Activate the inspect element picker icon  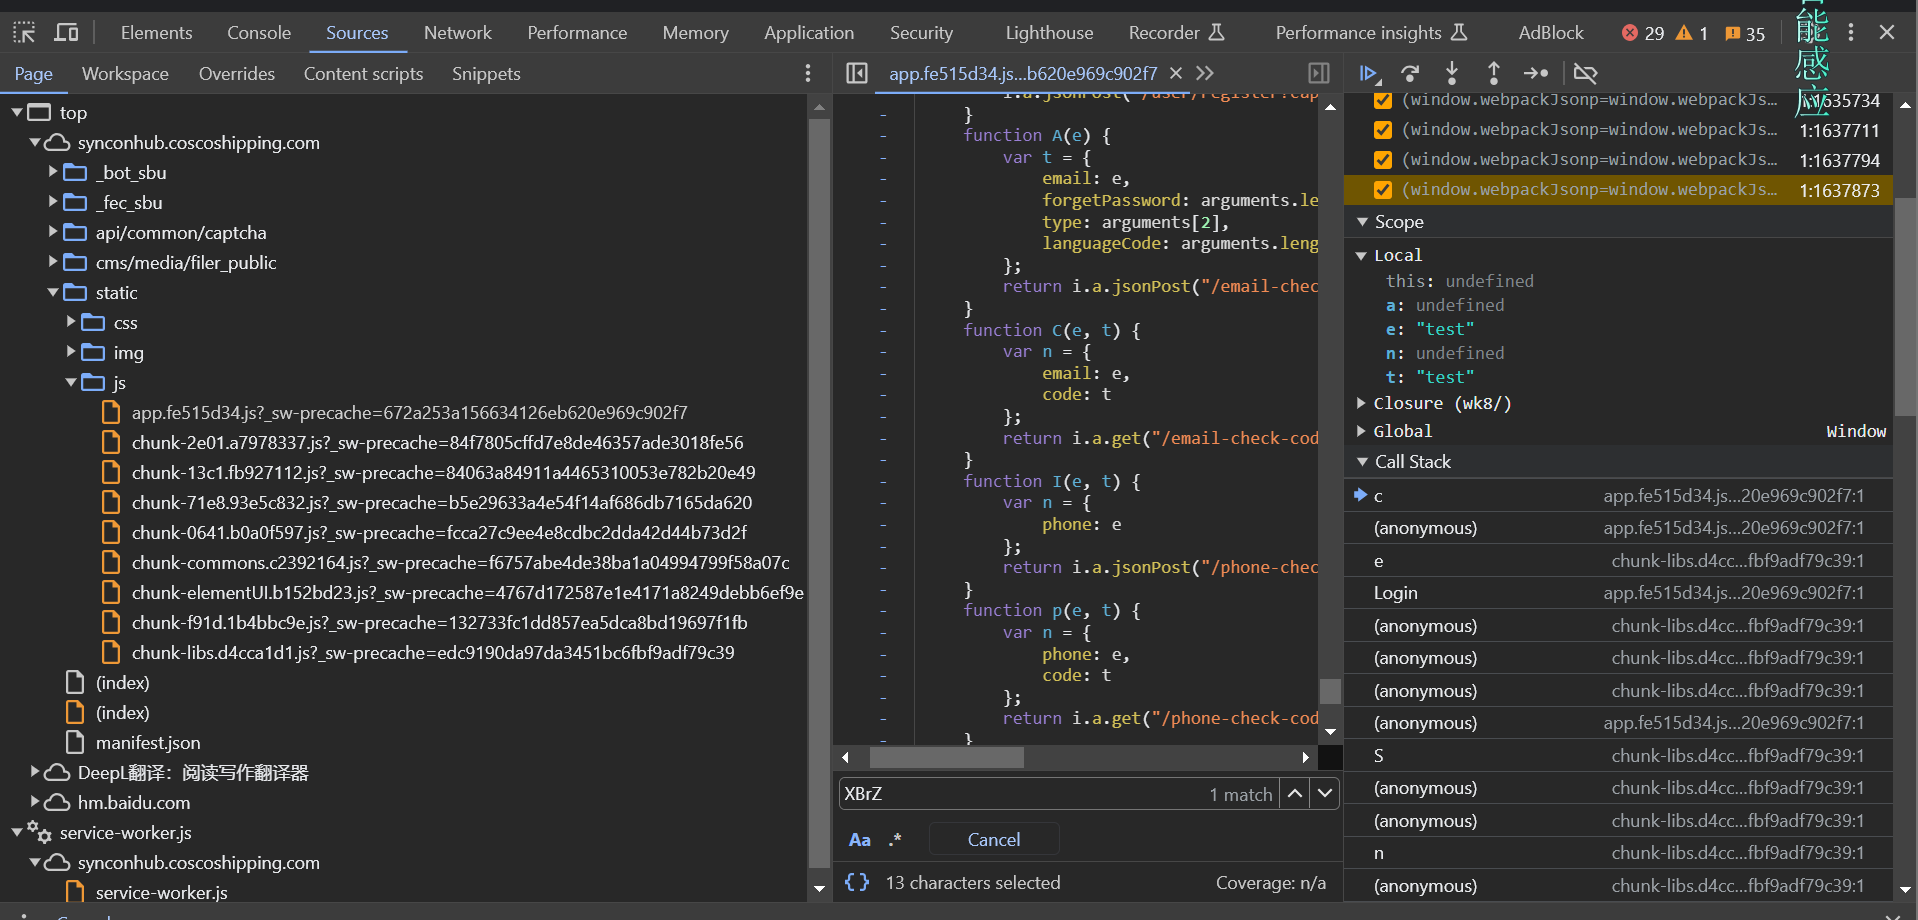pyautogui.click(x=24, y=33)
